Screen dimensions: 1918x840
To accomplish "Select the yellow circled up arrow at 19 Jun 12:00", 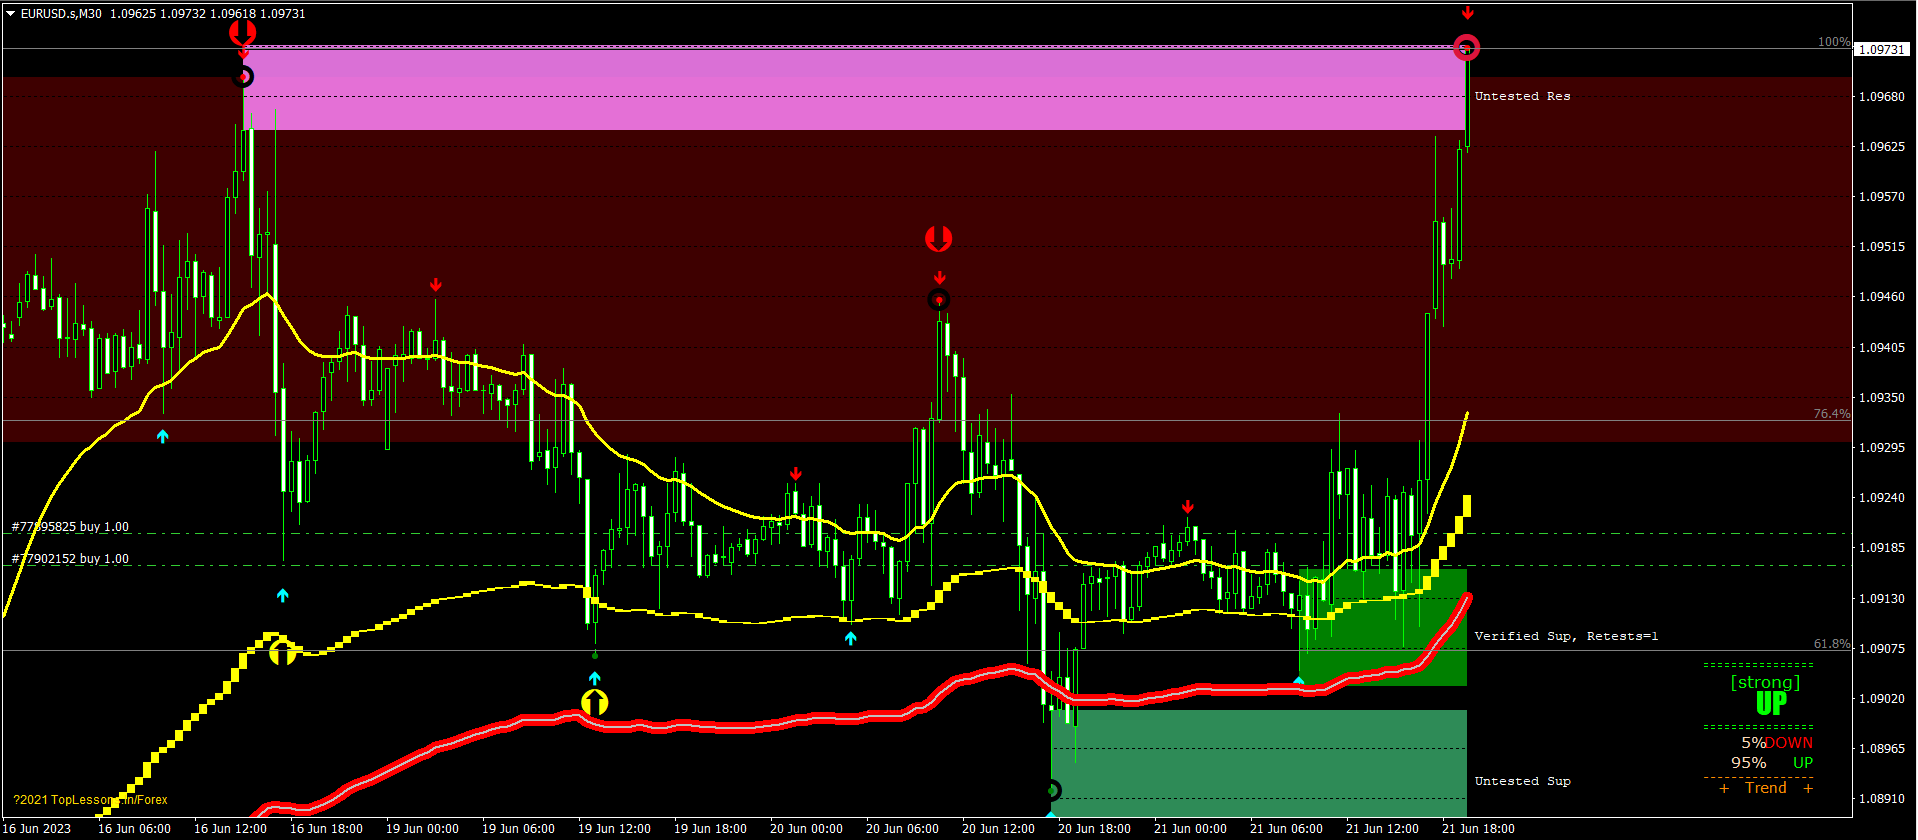I will 595,703.
